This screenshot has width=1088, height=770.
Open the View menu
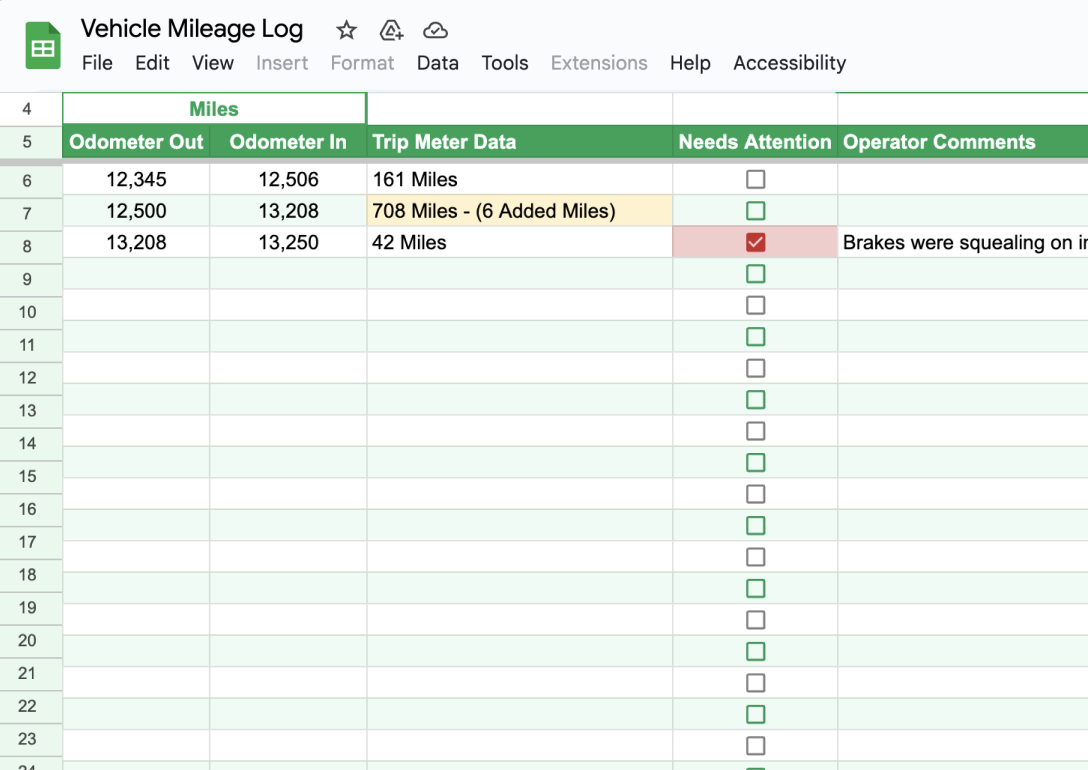coord(213,63)
